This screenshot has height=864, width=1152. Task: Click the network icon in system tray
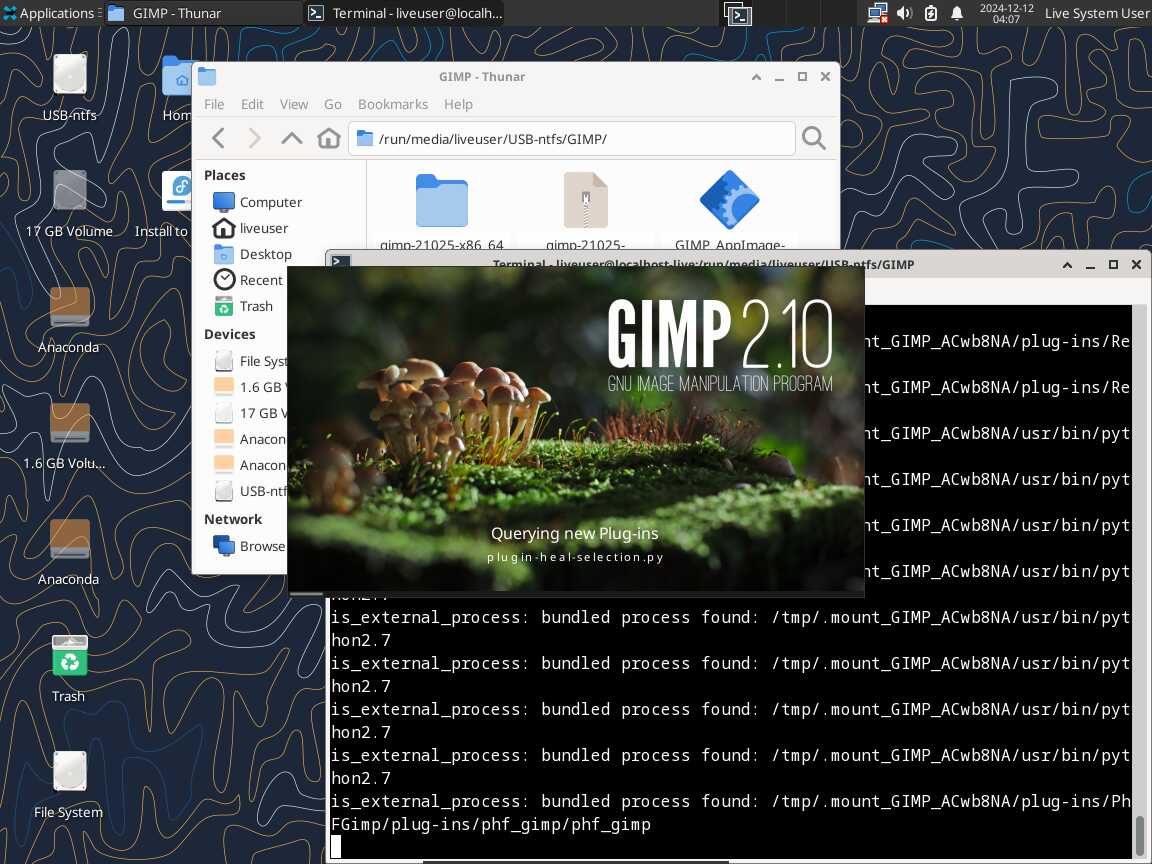pyautogui.click(x=877, y=13)
